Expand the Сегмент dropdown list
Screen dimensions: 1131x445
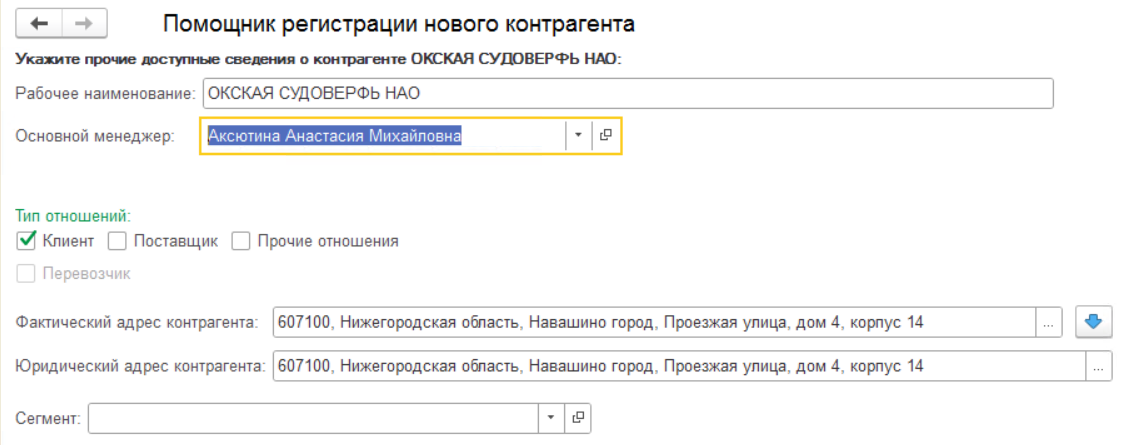point(552,418)
